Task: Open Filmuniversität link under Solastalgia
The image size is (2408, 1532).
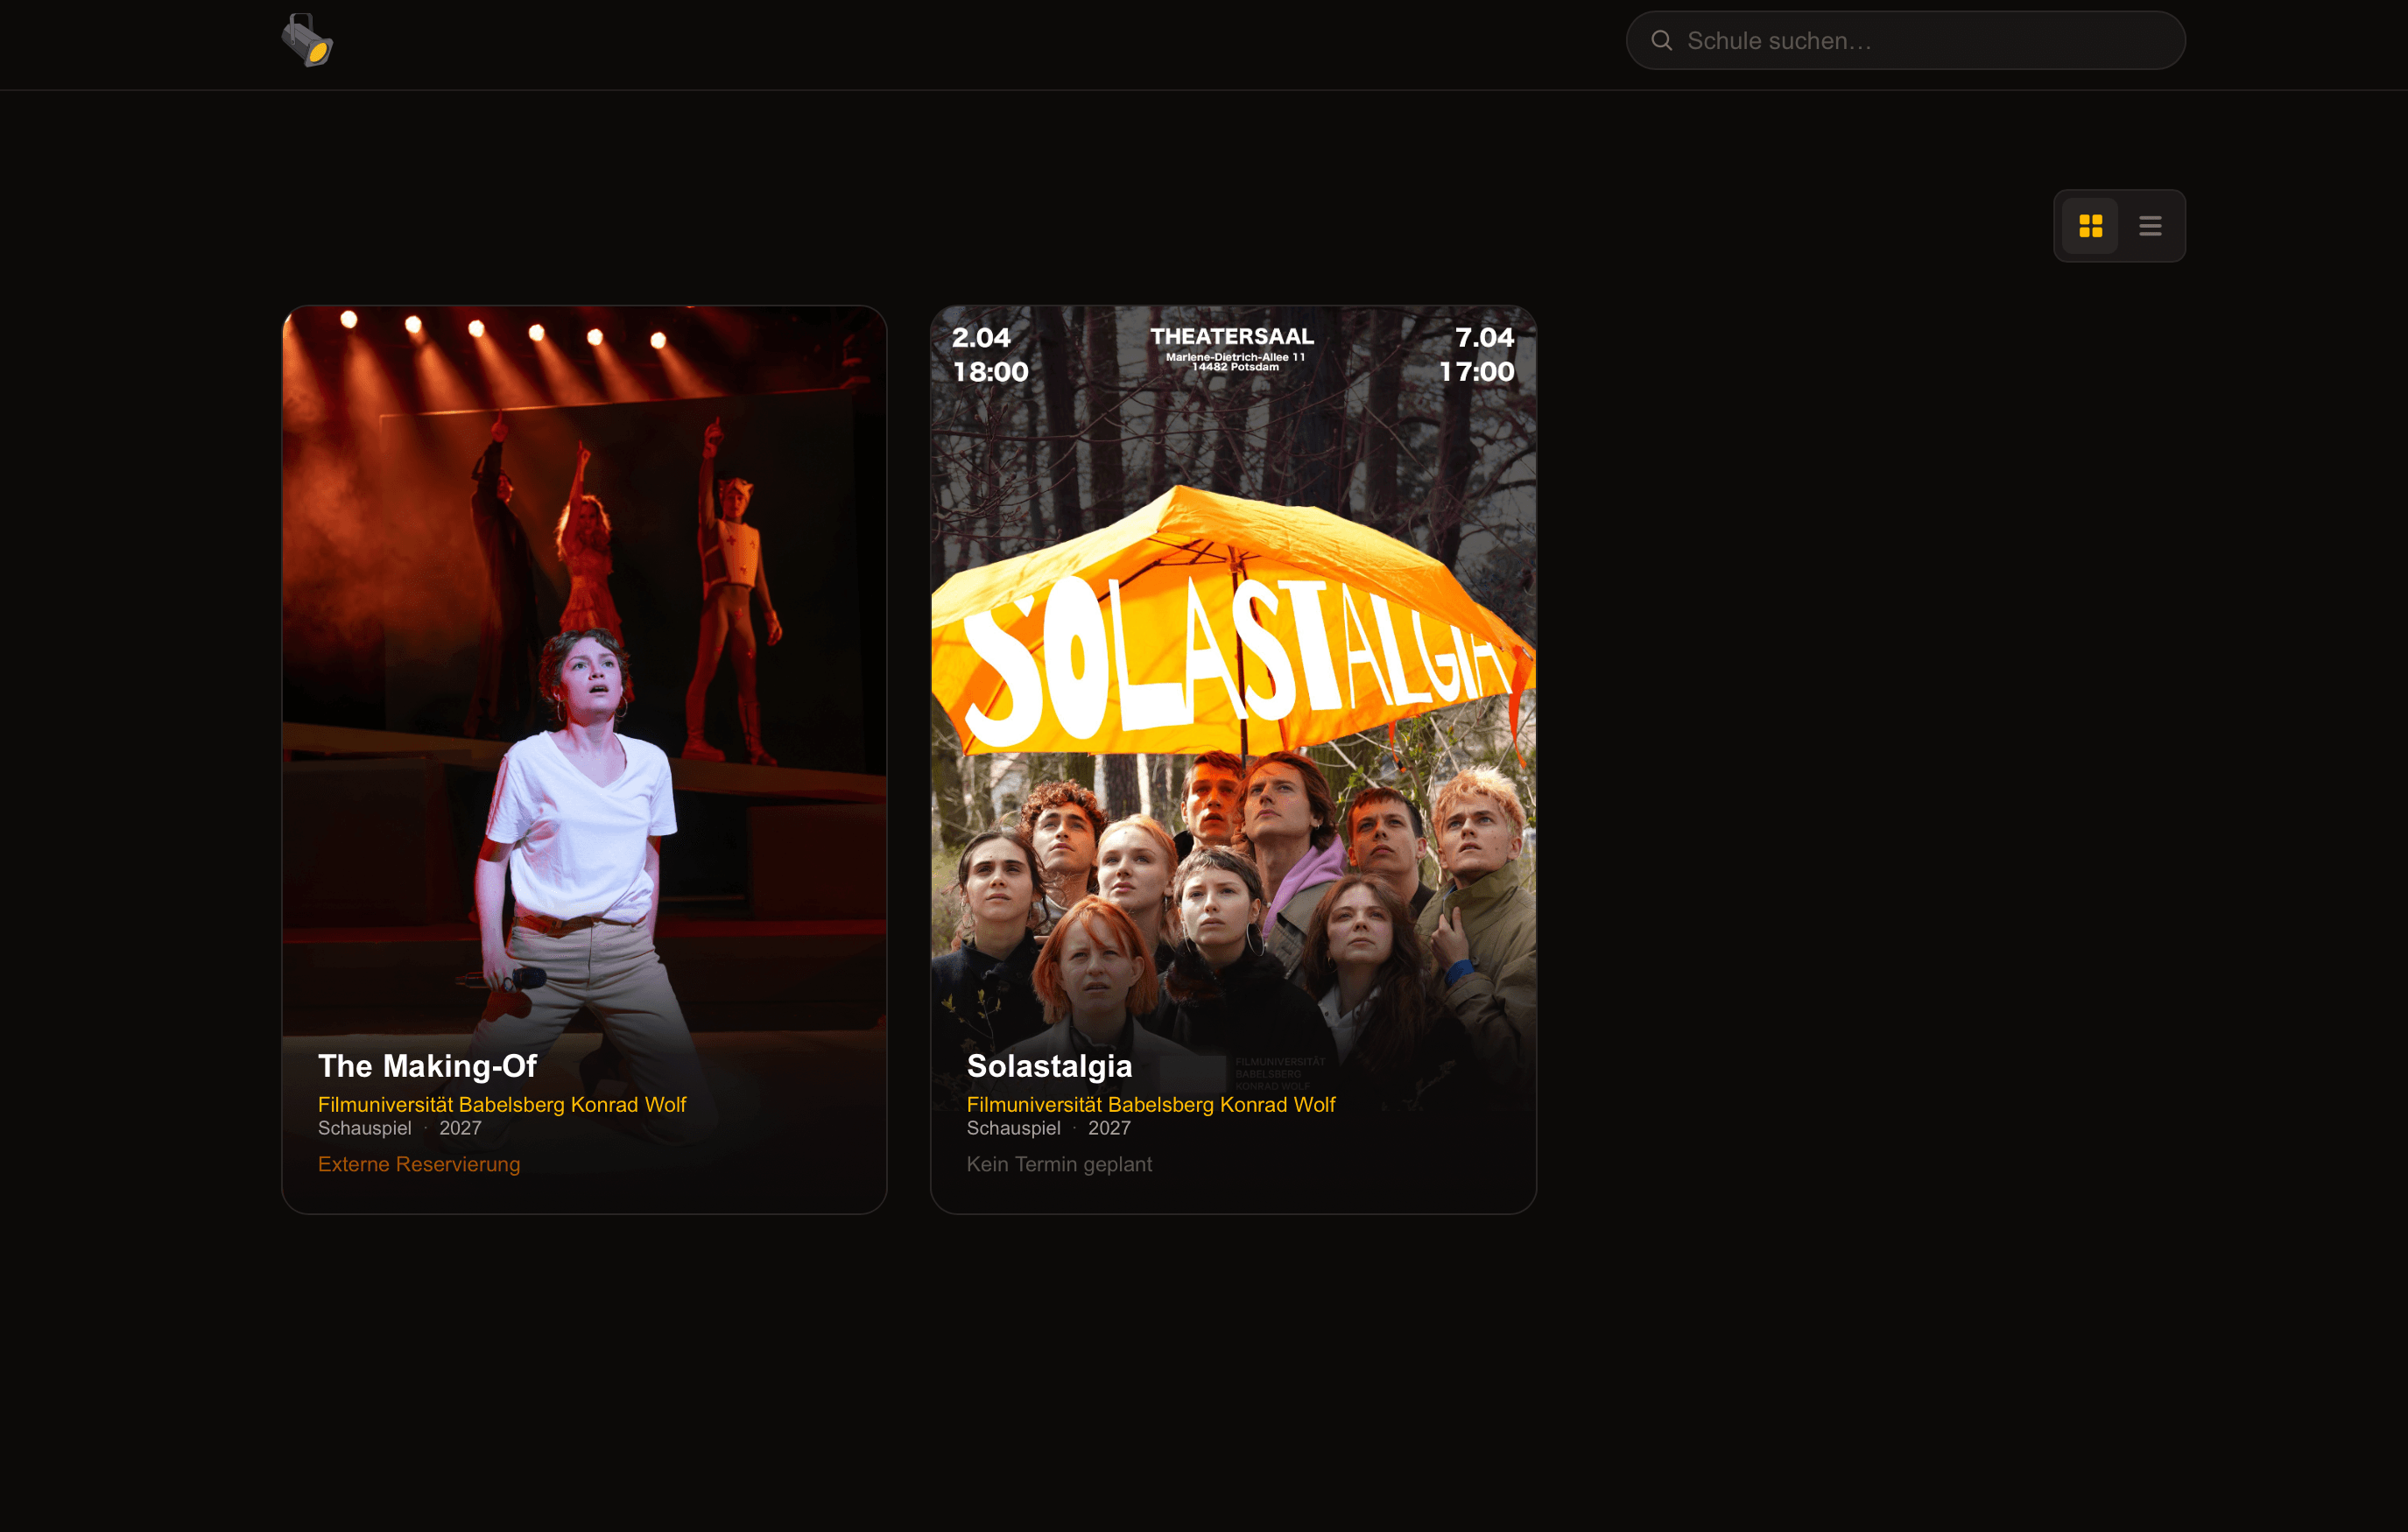Action: click(1150, 1104)
